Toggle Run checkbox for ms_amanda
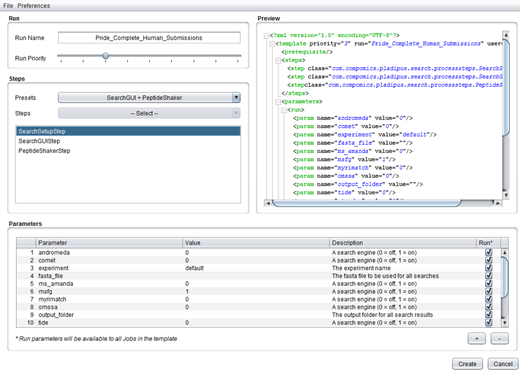The height and width of the screenshot is (370, 520). coord(489,283)
